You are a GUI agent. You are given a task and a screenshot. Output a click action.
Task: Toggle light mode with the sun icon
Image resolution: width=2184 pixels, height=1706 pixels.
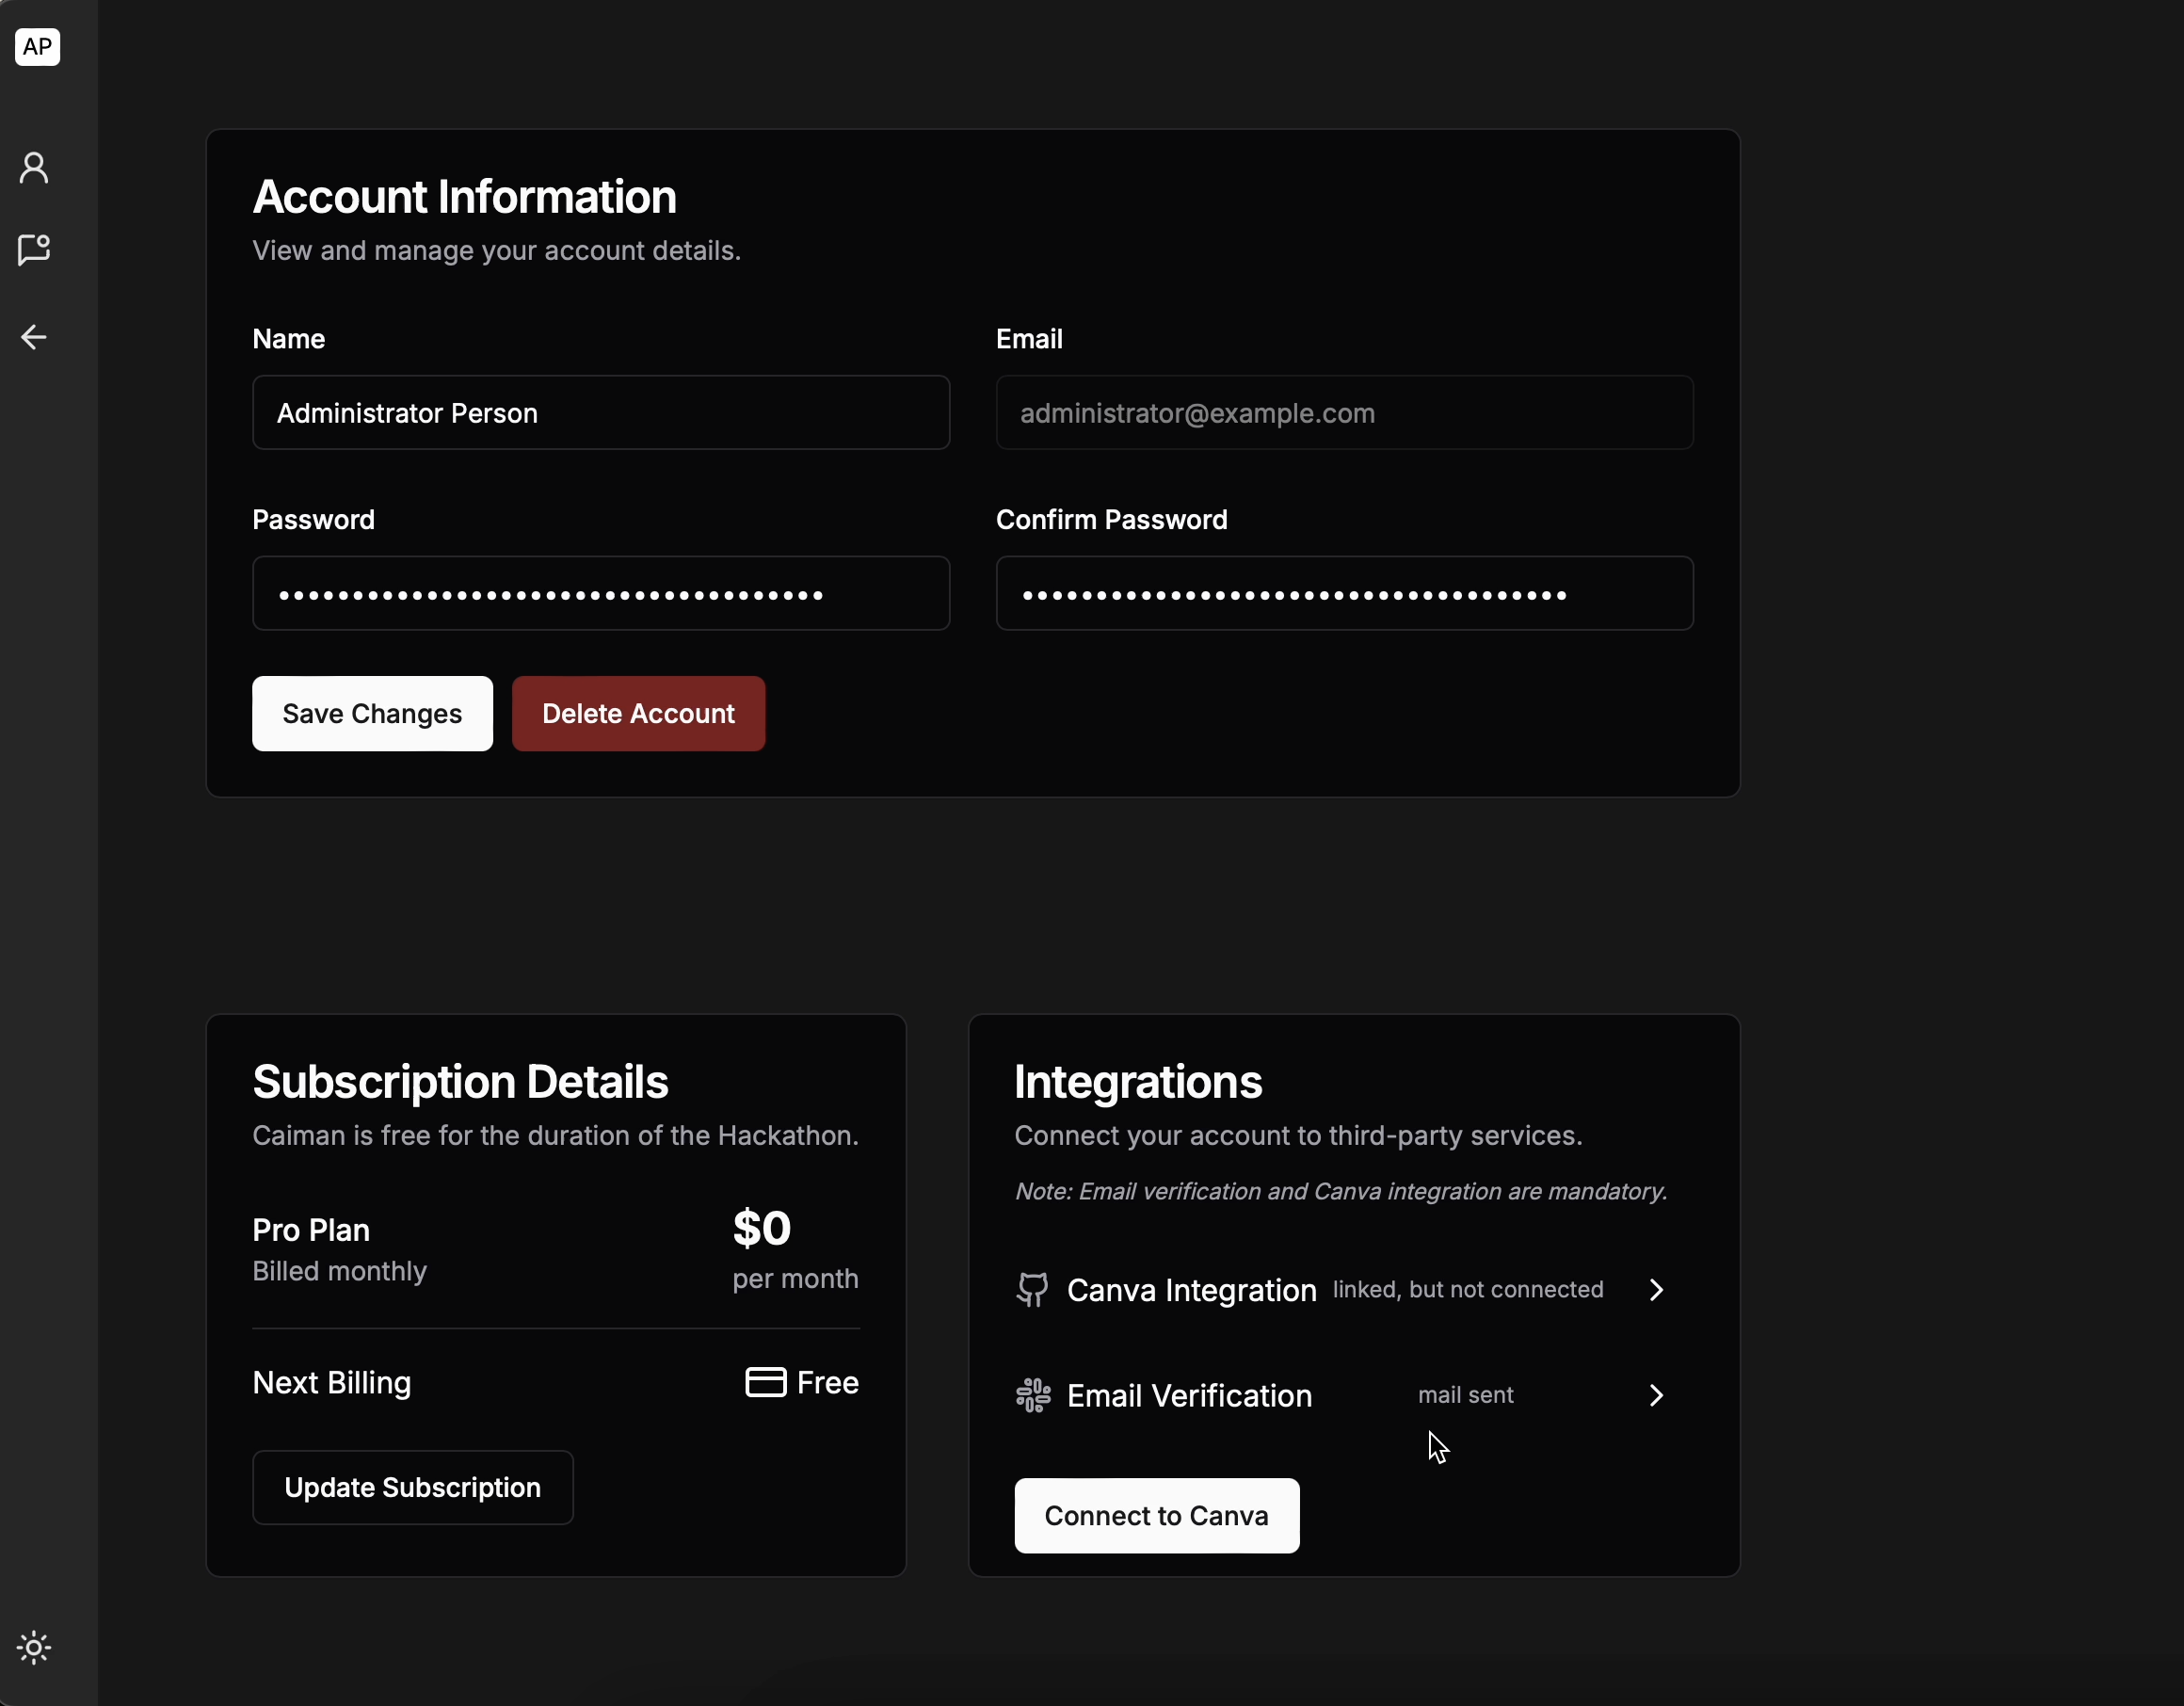click(x=34, y=1647)
